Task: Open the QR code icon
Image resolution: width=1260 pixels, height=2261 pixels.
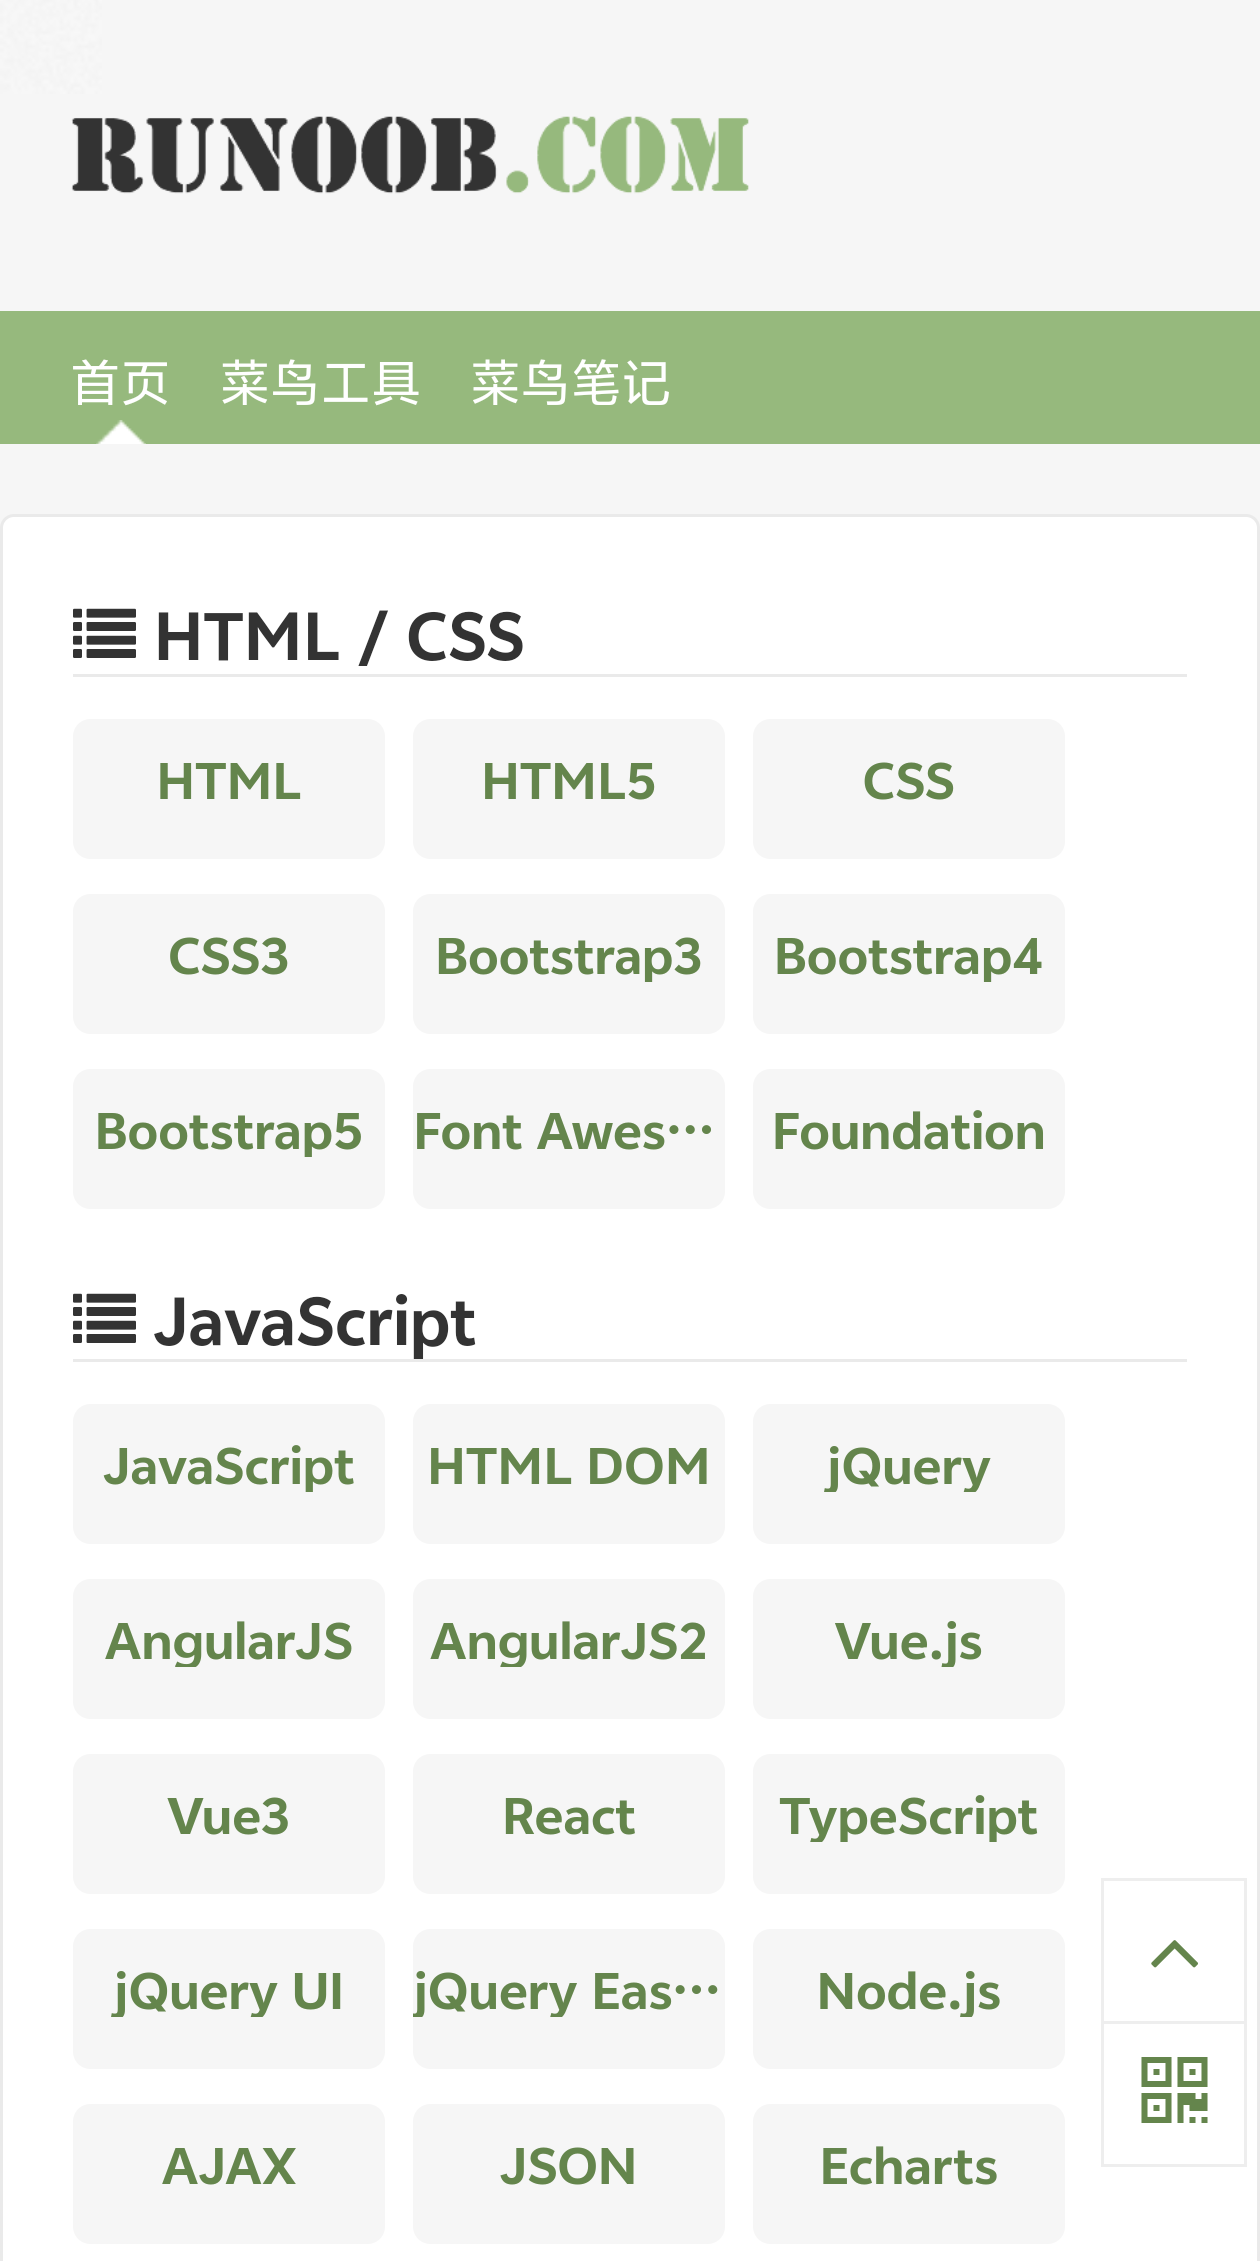Action: pos(1174,2093)
